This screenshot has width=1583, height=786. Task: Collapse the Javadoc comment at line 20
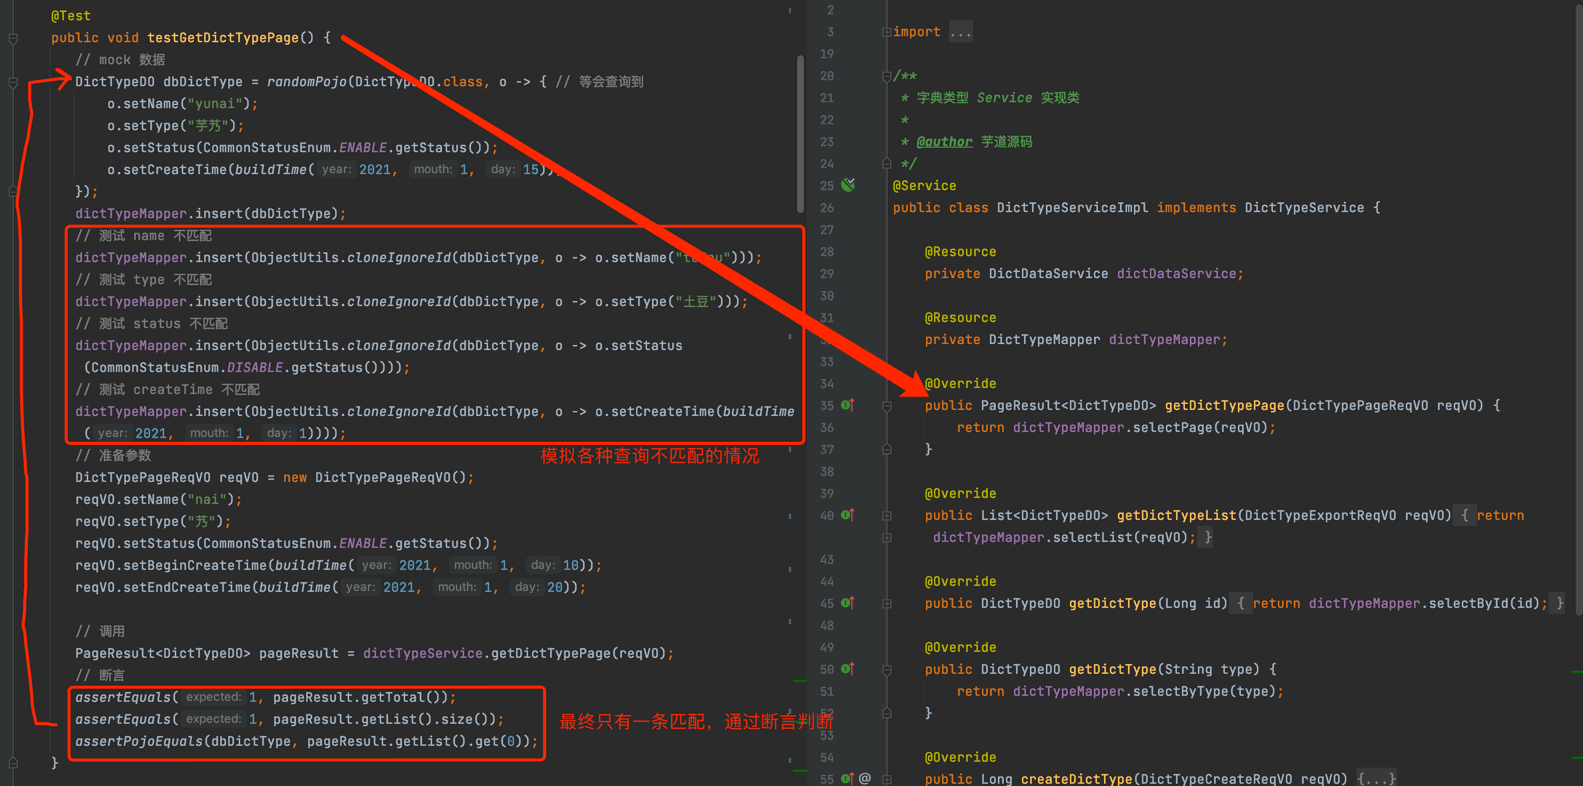coord(886,76)
